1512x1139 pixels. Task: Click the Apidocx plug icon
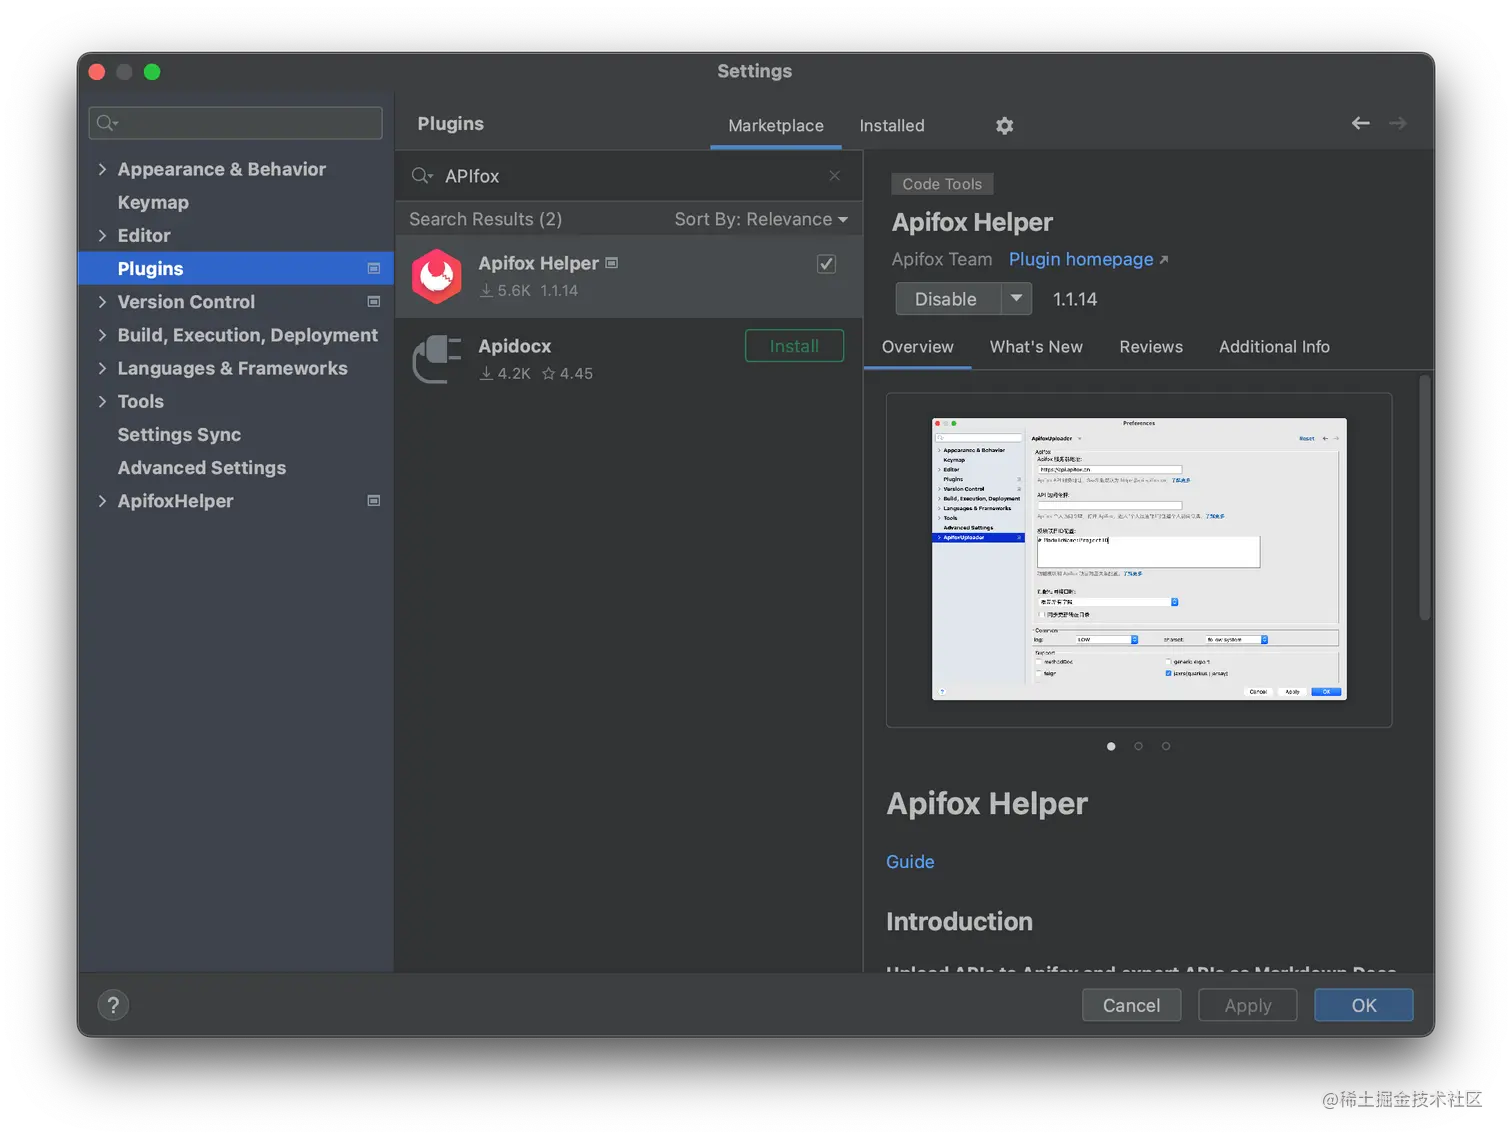point(437,359)
